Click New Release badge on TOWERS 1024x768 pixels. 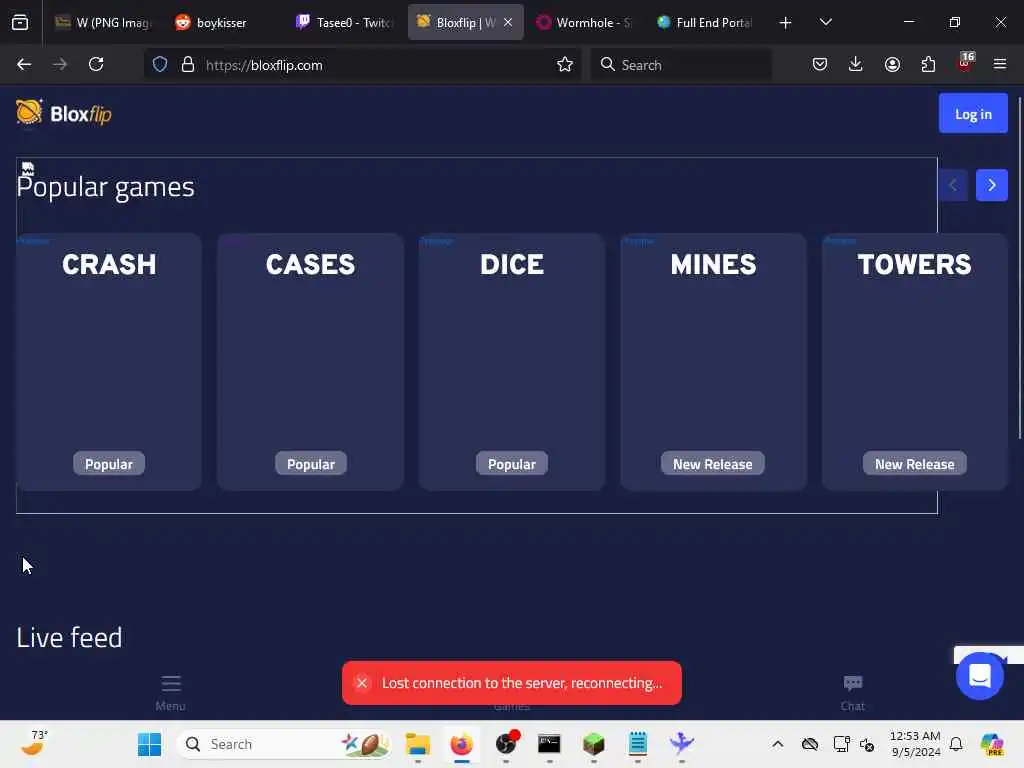[914, 464]
